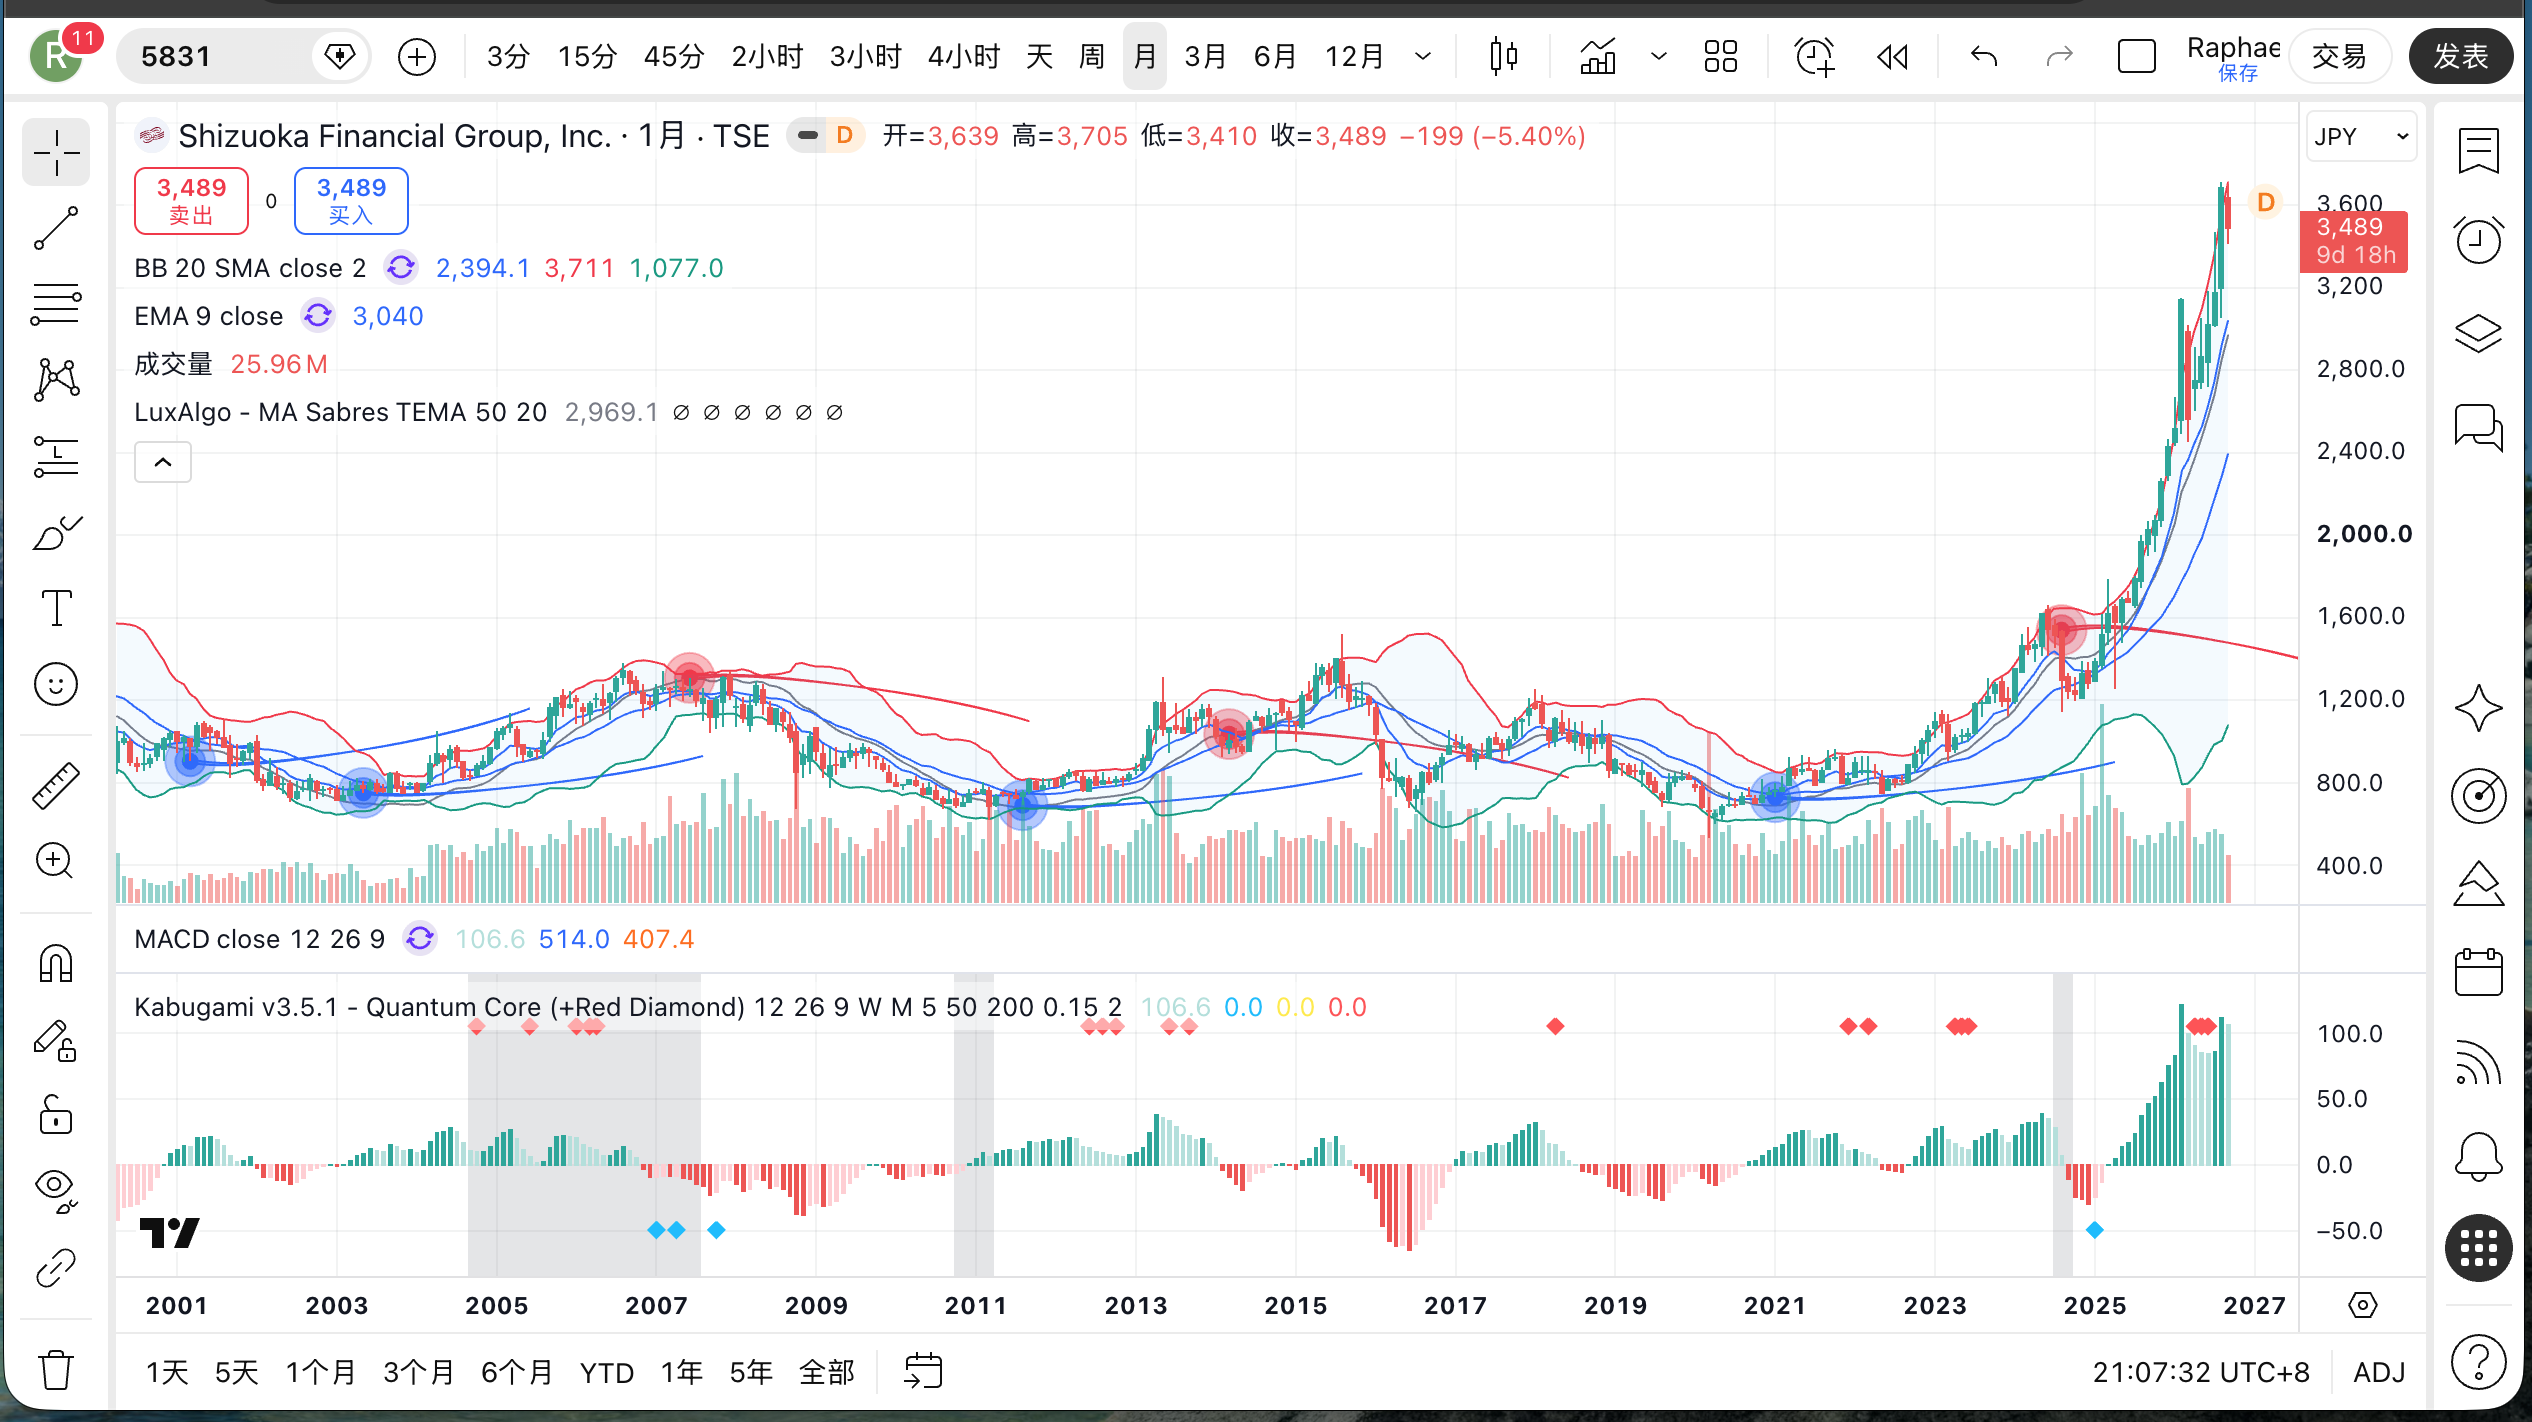The height and width of the screenshot is (1422, 2532).
Task: Open the emoji and icons tool
Action: pyautogui.click(x=56, y=684)
